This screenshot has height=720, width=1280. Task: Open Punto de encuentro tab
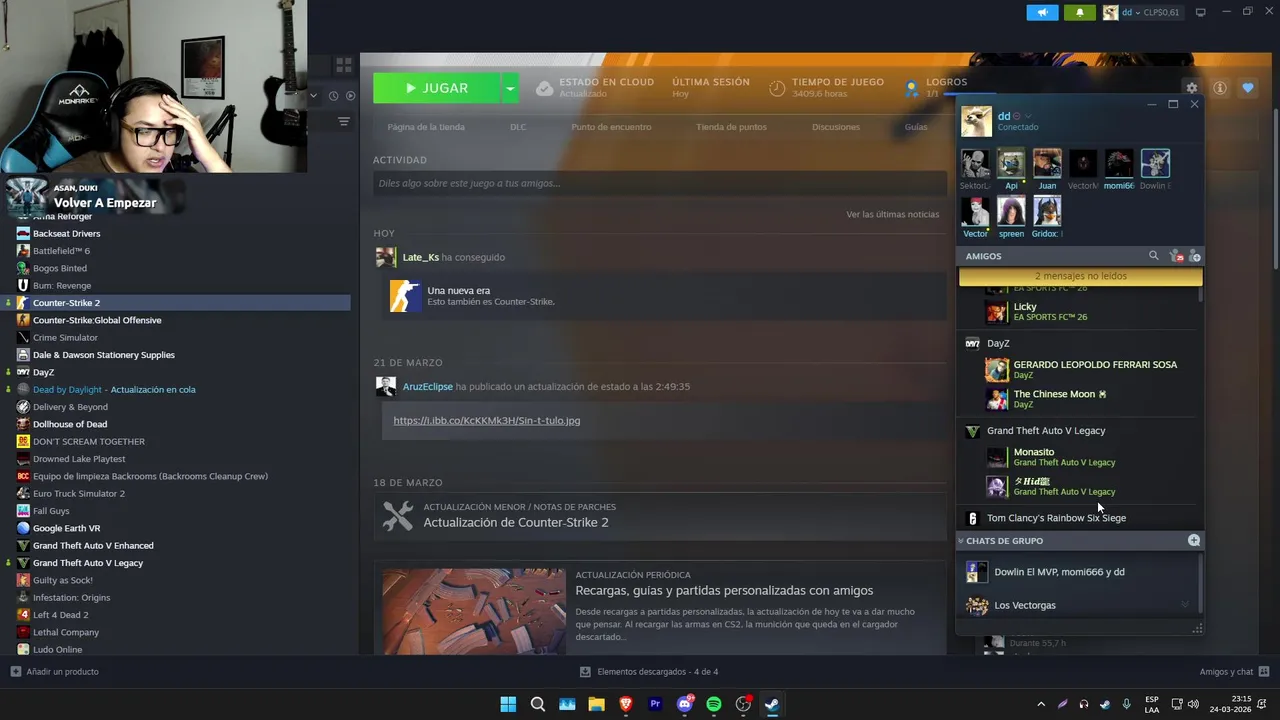(x=611, y=127)
